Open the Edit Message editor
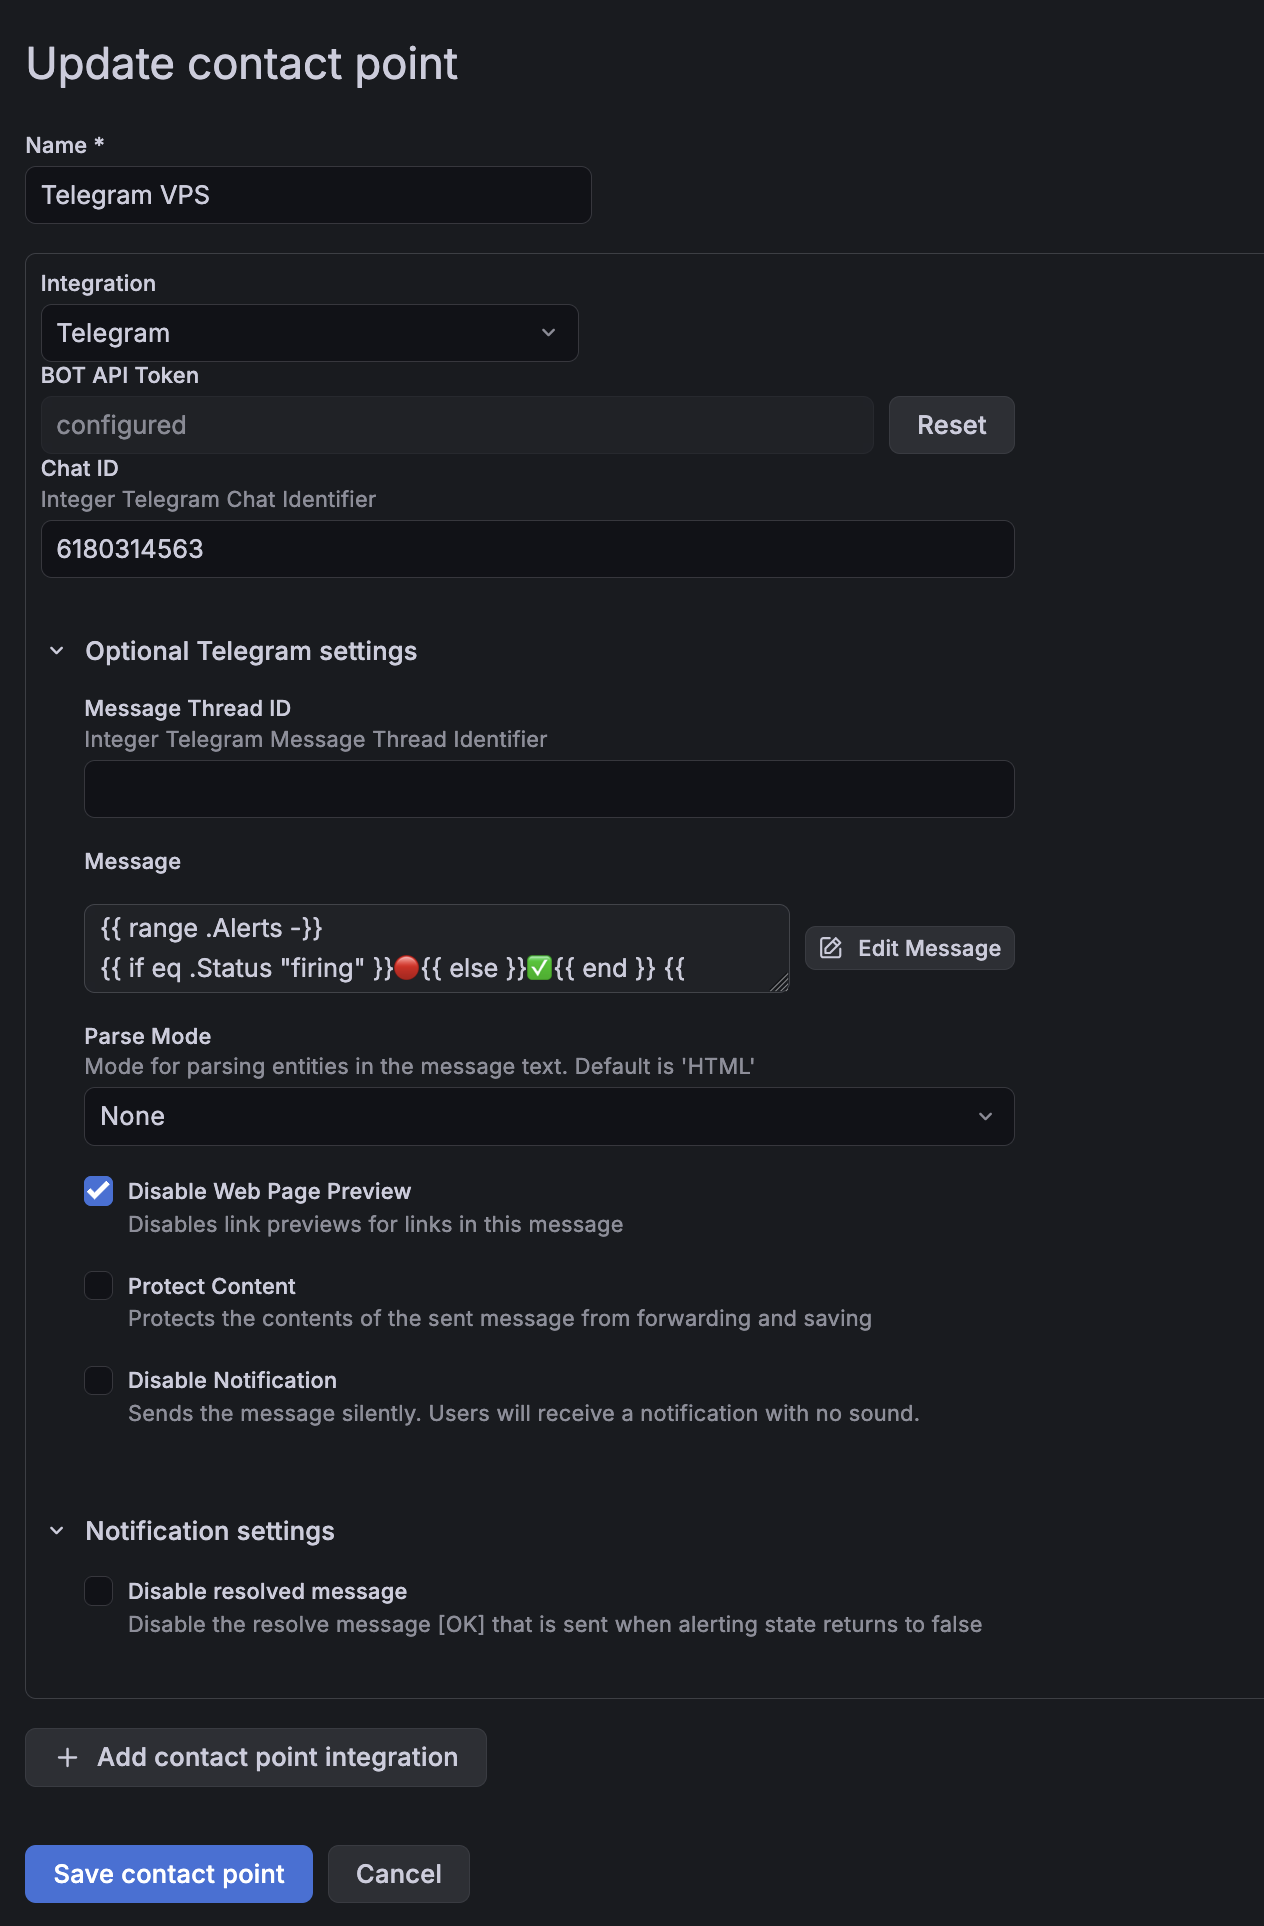Image resolution: width=1264 pixels, height=1926 pixels. tap(910, 948)
